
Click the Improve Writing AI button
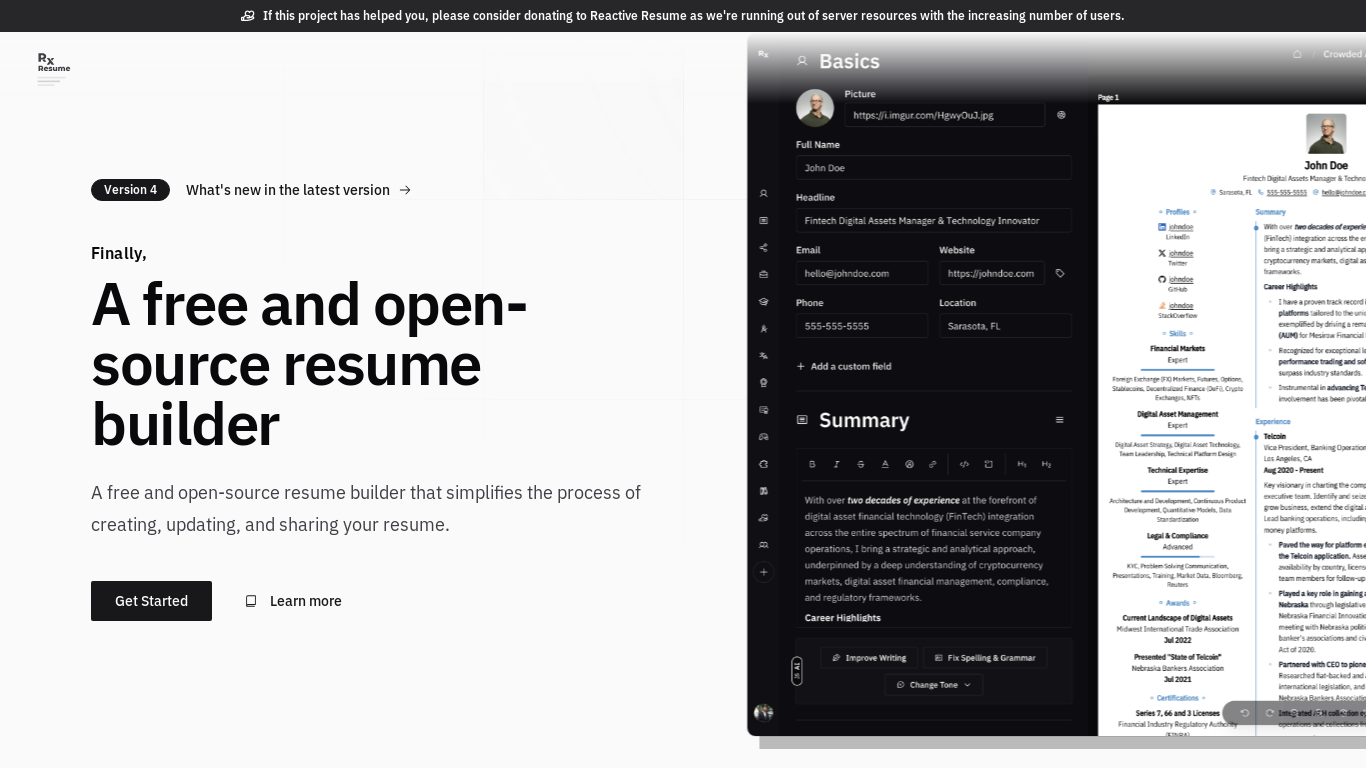coord(869,658)
